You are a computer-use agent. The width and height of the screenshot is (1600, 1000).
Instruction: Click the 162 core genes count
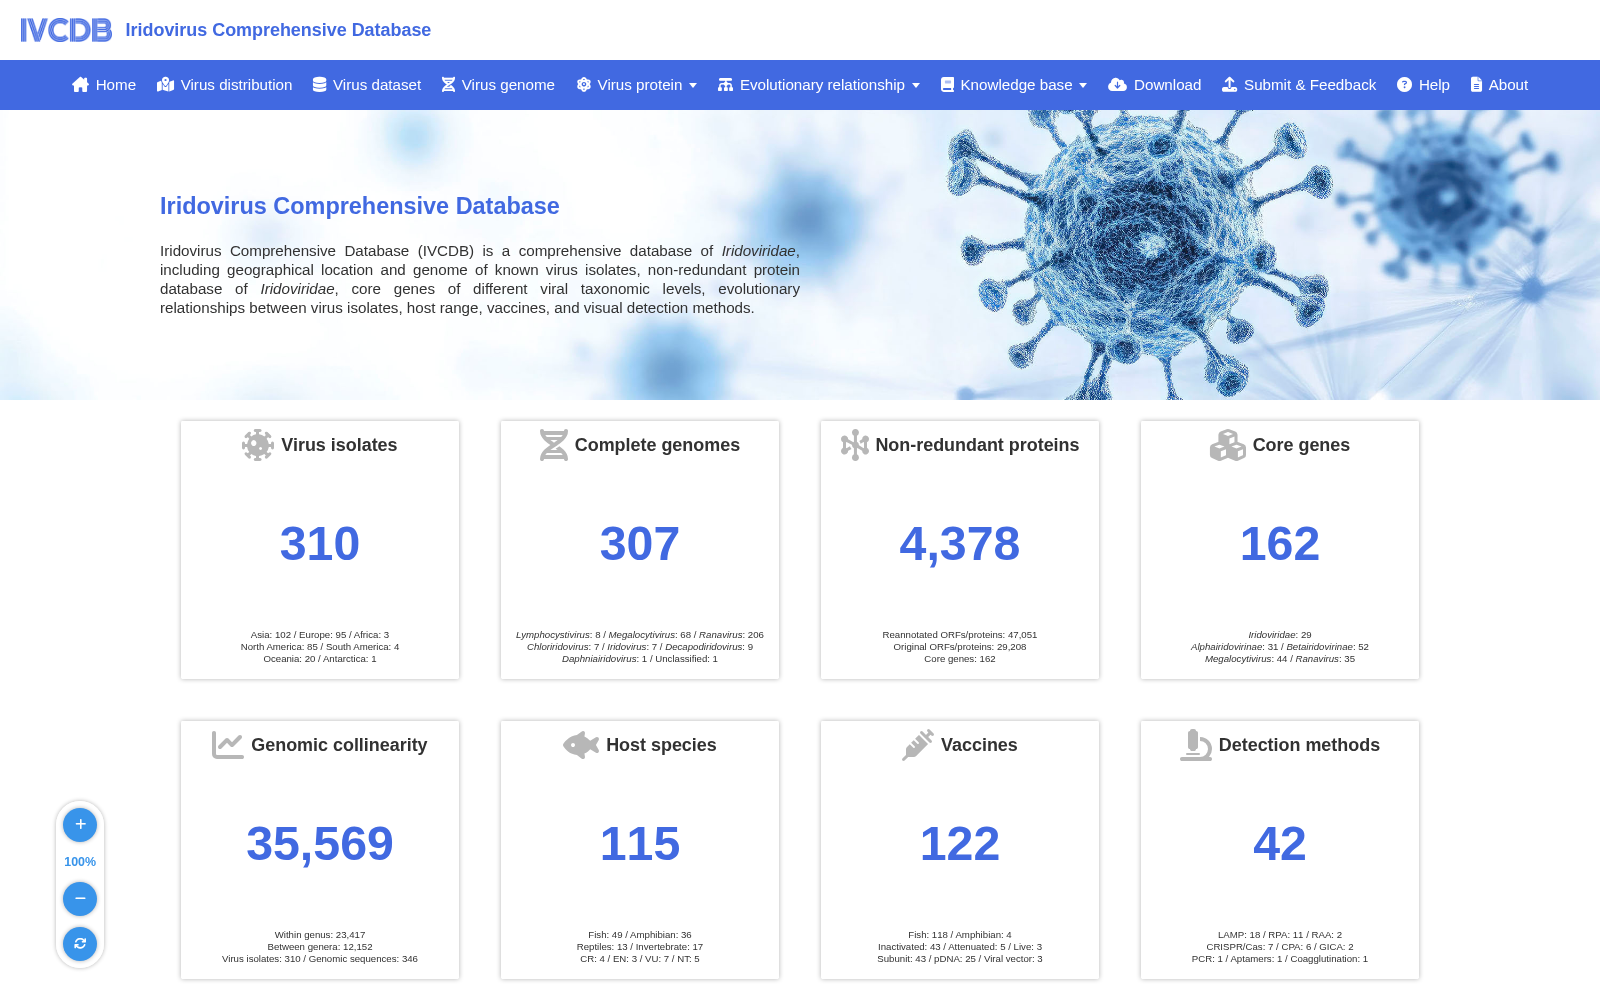(1280, 544)
